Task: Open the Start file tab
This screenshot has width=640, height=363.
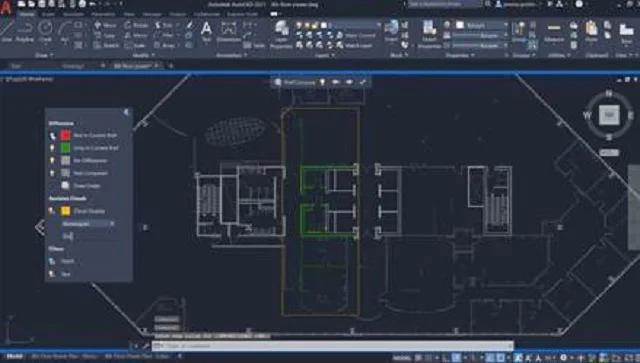Action: click(16, 66)
